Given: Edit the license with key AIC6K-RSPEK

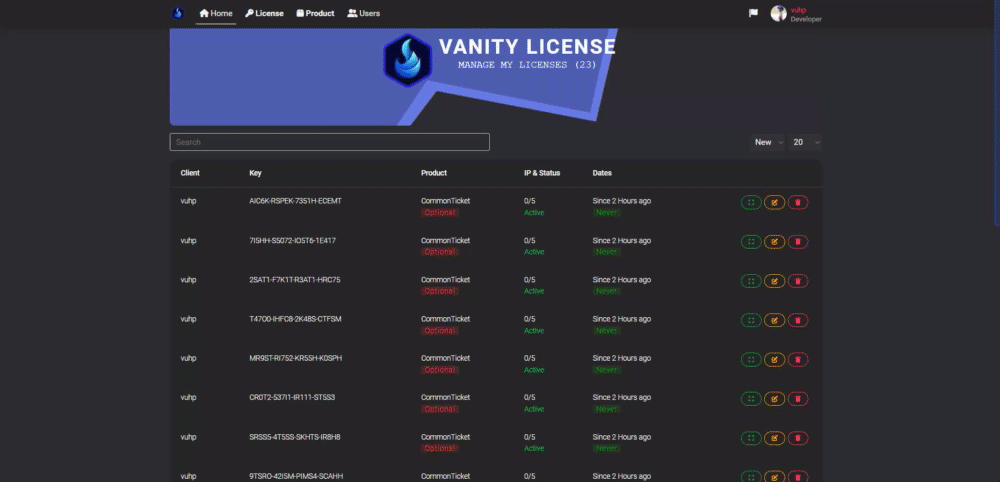Looking at the screenshot, I should click(x=774, y=203).
